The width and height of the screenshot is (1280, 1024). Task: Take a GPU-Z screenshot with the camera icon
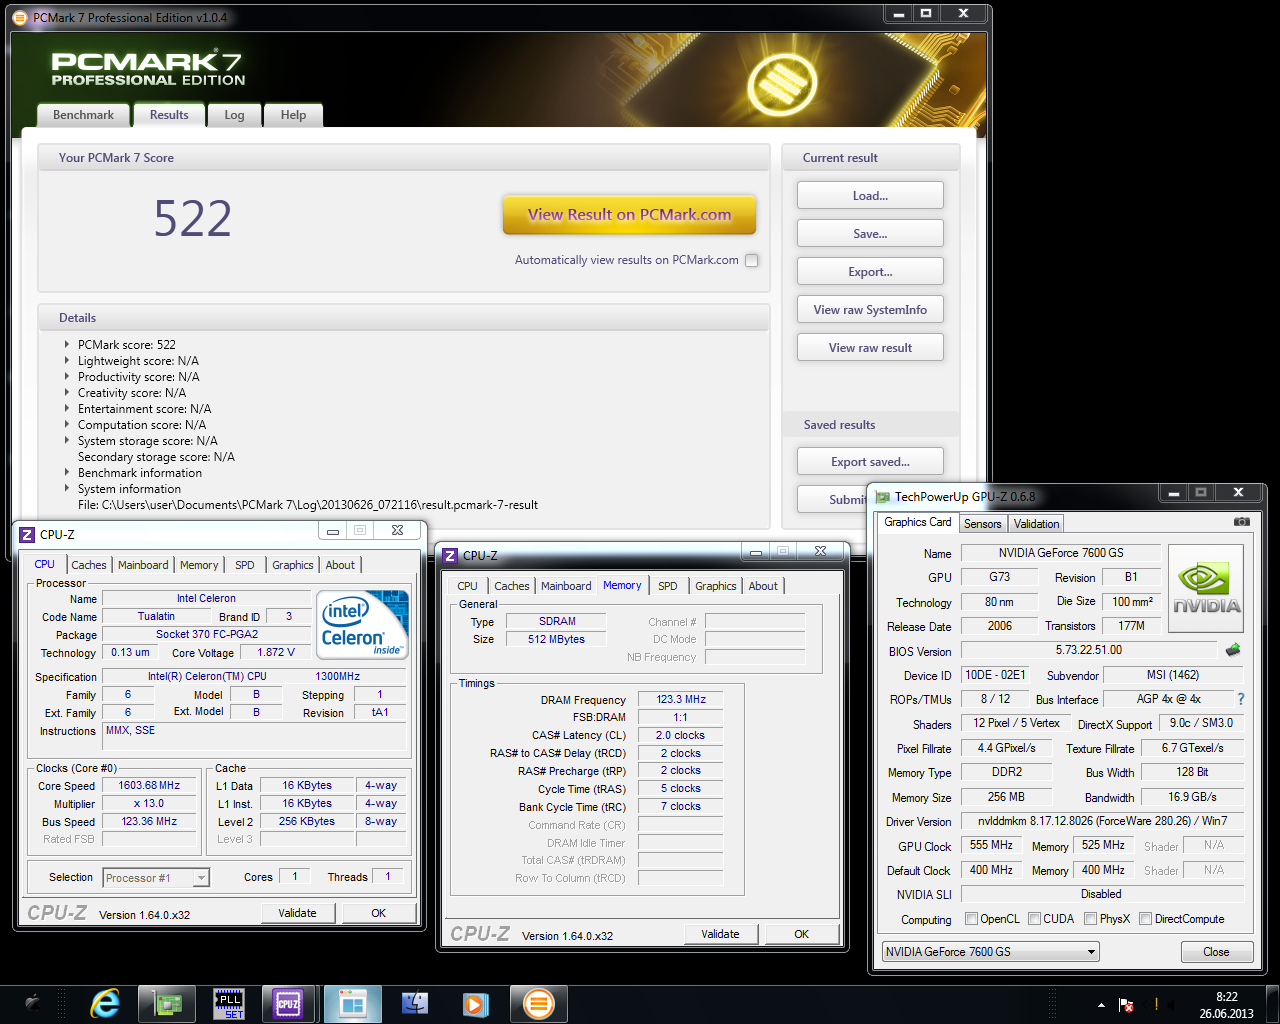[1241, 522]
